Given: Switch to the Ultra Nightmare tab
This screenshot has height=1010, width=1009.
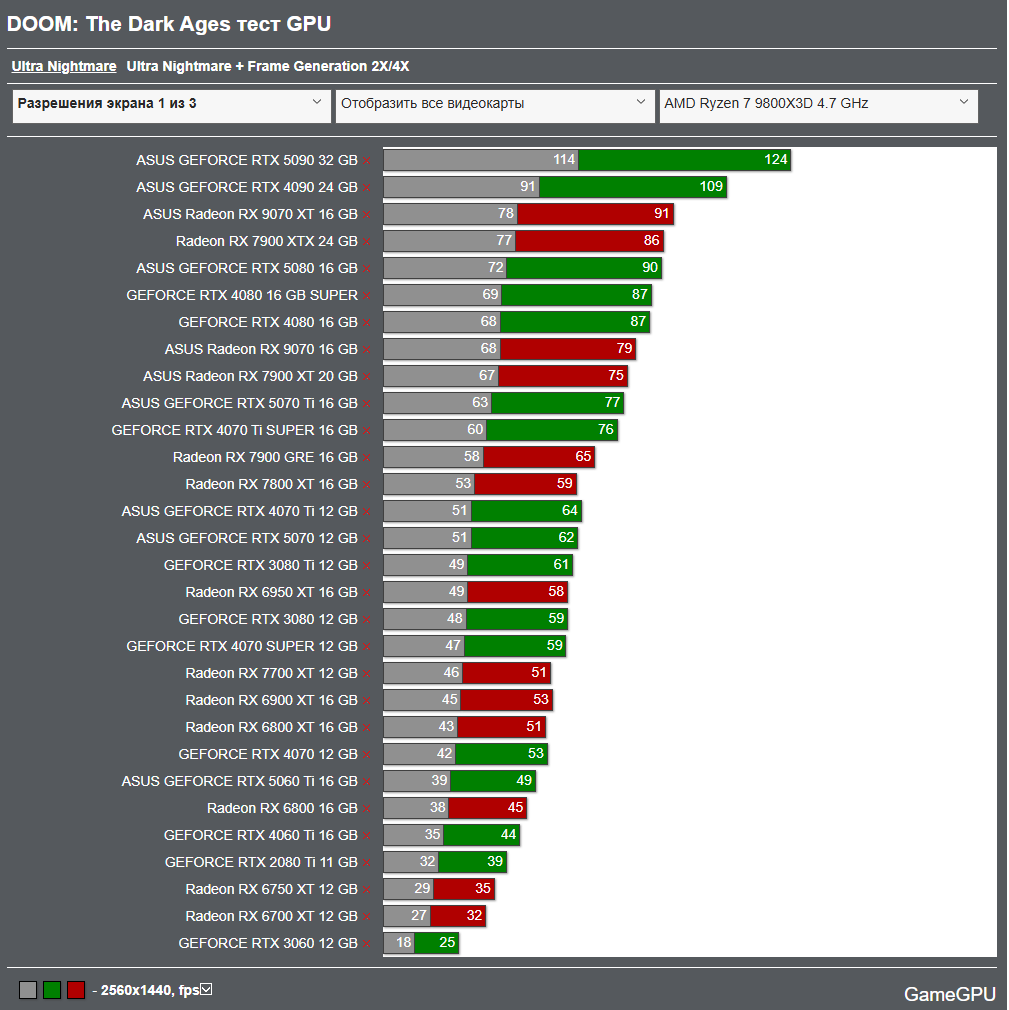Looking at the screenshot, I should (x=64, y=66).
